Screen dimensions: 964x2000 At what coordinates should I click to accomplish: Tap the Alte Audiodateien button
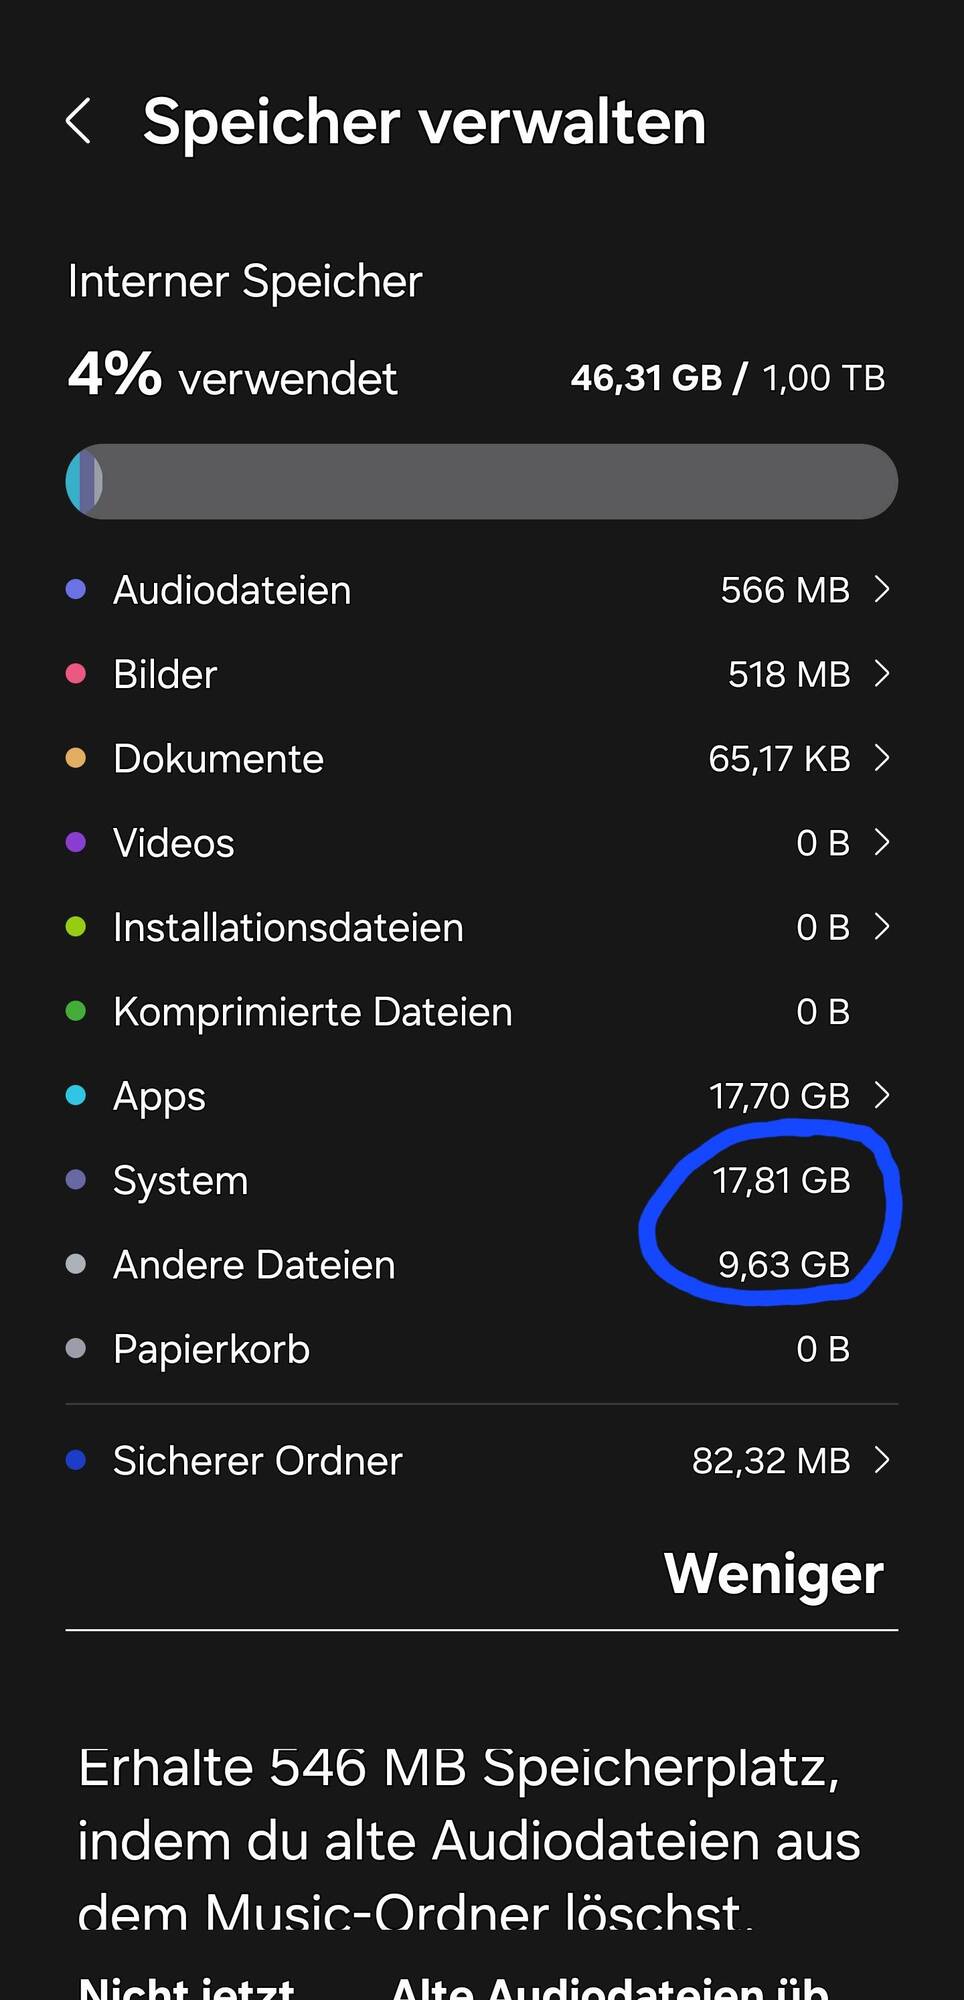click(610, 1985)
